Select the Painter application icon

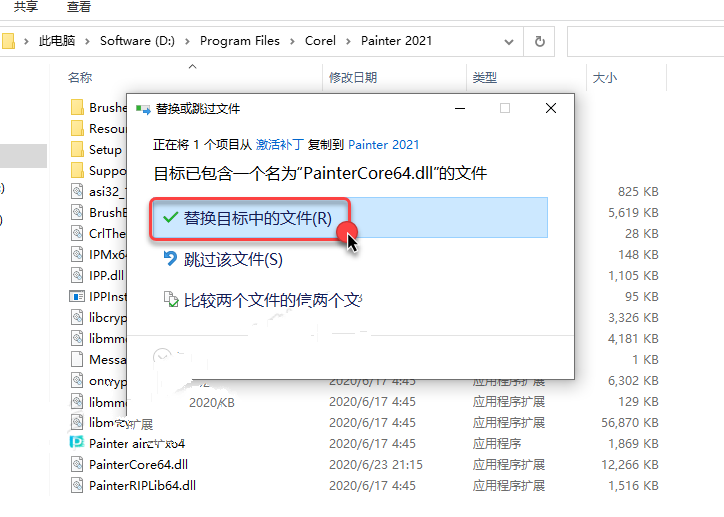coord(77,442)
